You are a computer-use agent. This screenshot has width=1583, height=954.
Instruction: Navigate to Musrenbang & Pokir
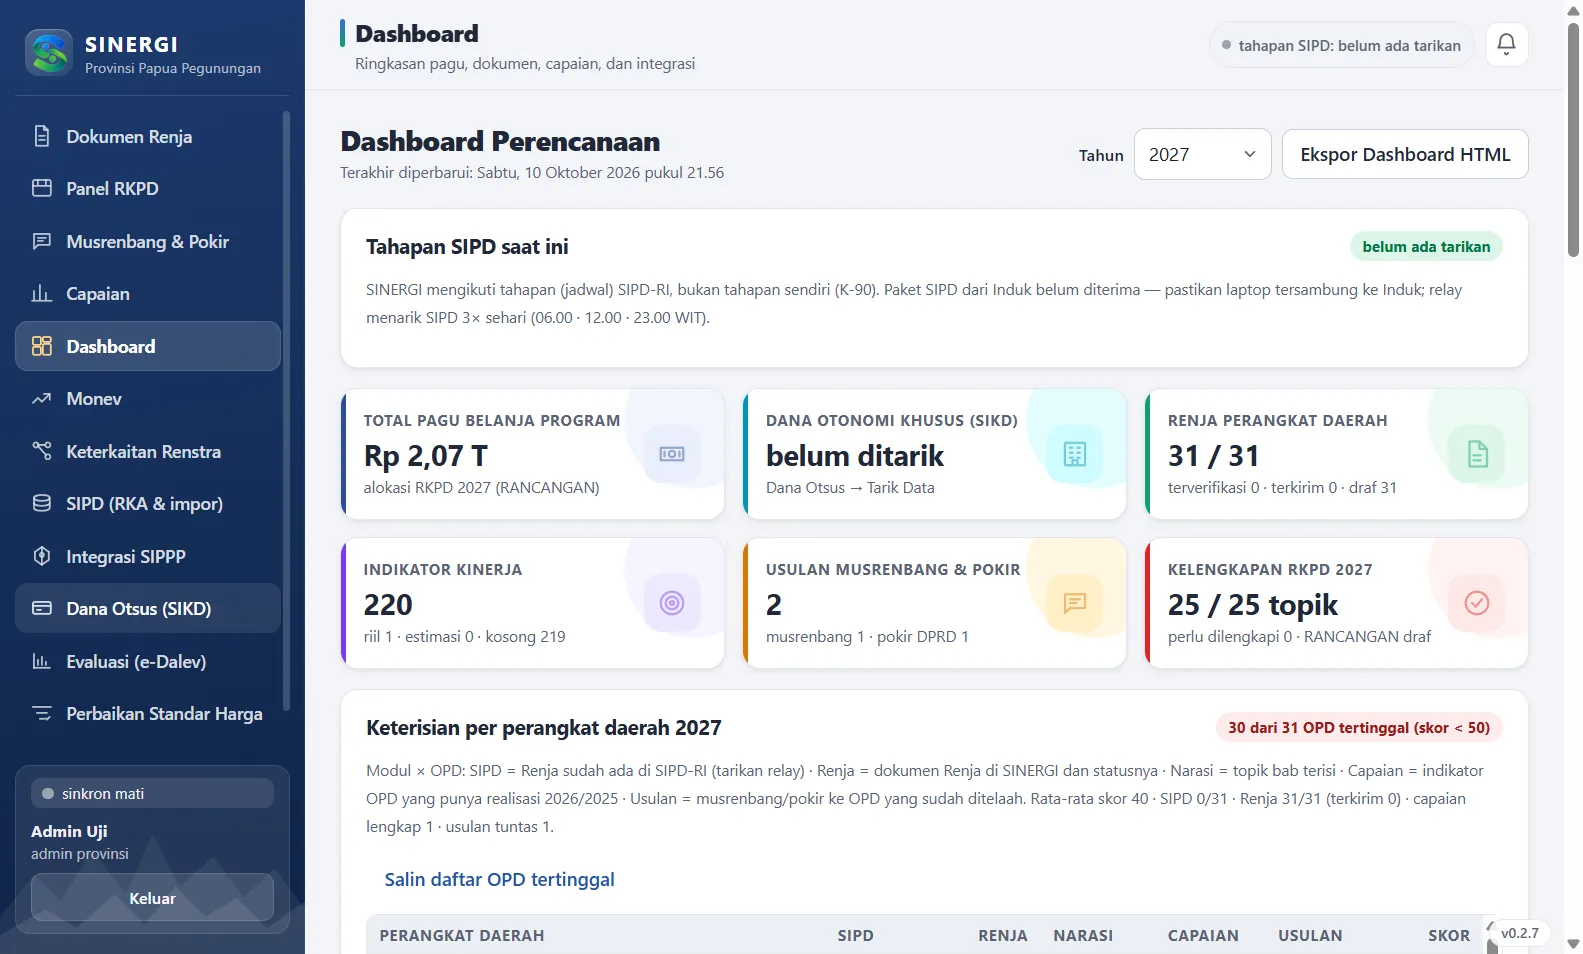[x=148, y=241]
